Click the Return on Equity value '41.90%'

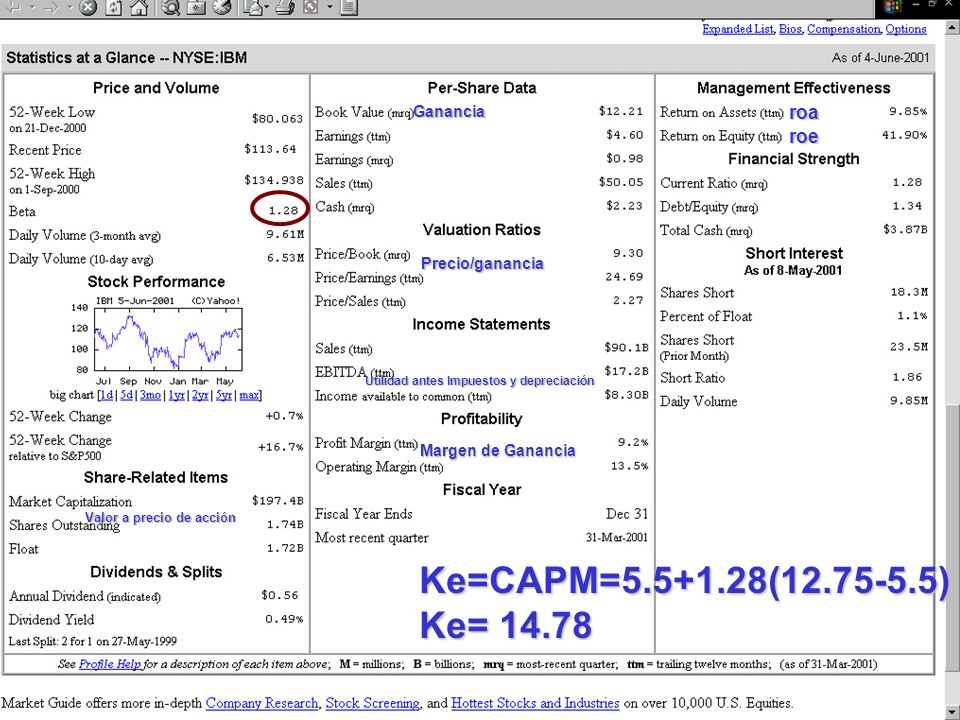click(904, 135)
